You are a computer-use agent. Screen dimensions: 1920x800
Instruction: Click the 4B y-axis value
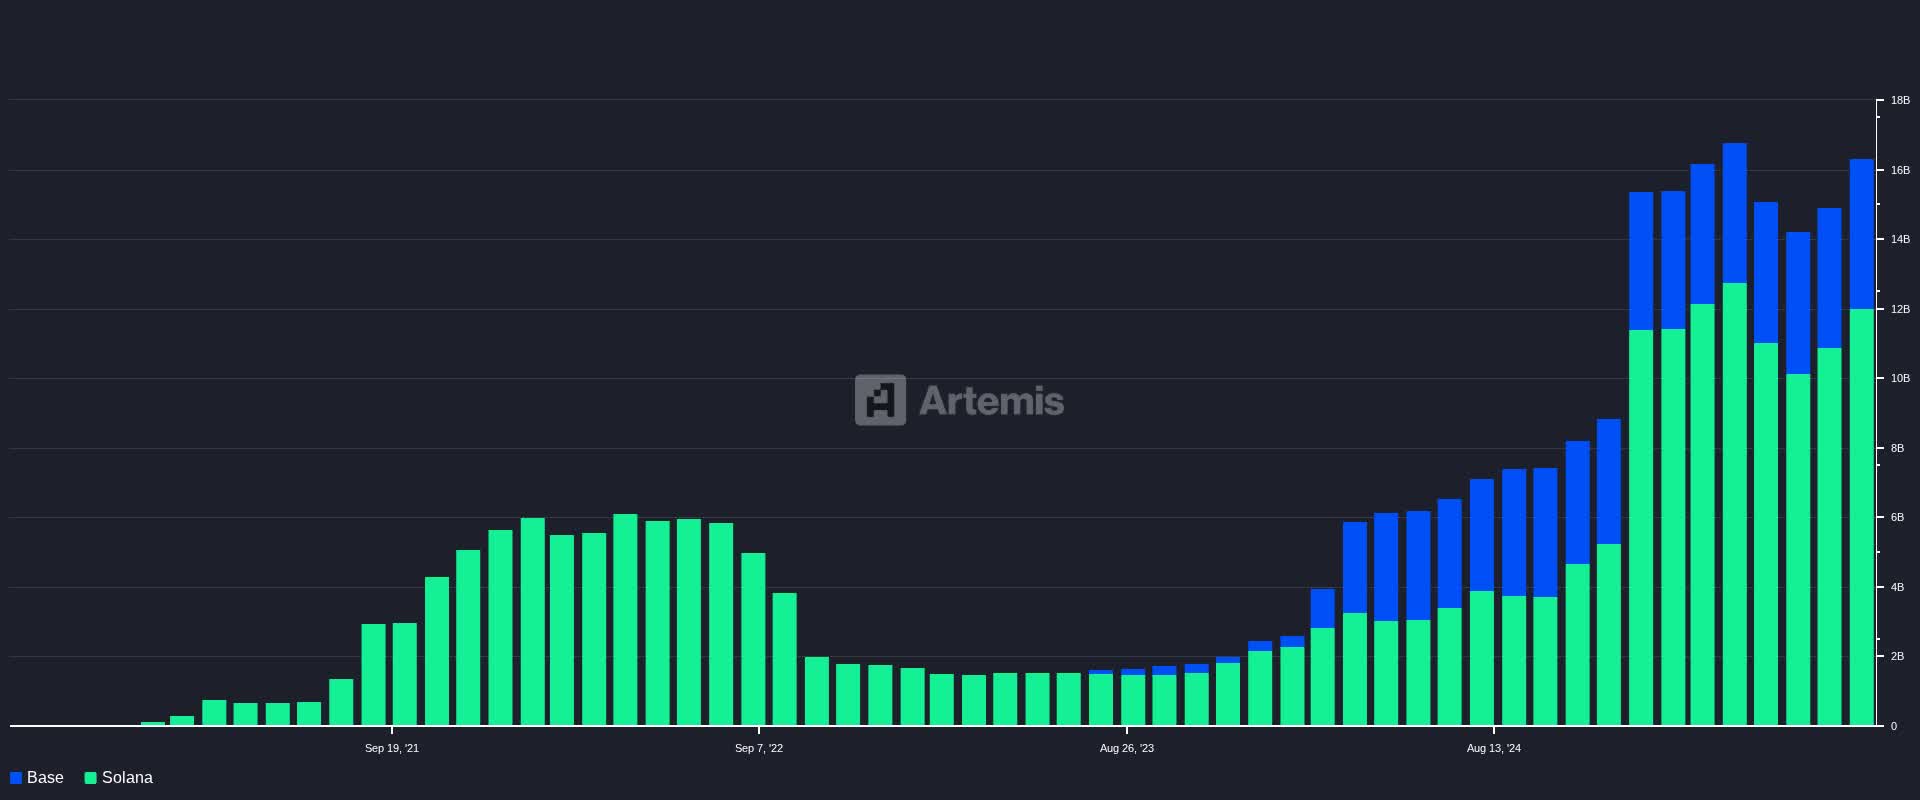click(1897, 587)
